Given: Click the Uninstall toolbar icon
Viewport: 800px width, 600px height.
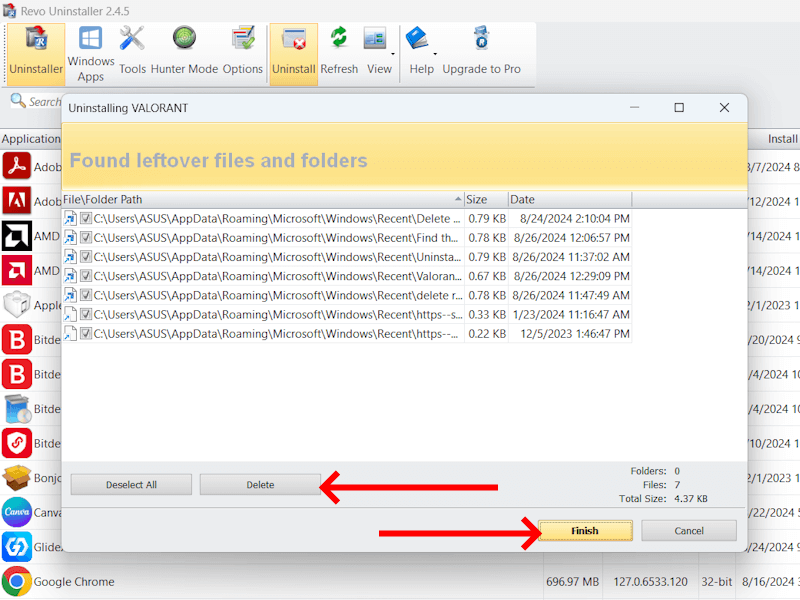Looking at the screenshot, I should tap(293, 50).
